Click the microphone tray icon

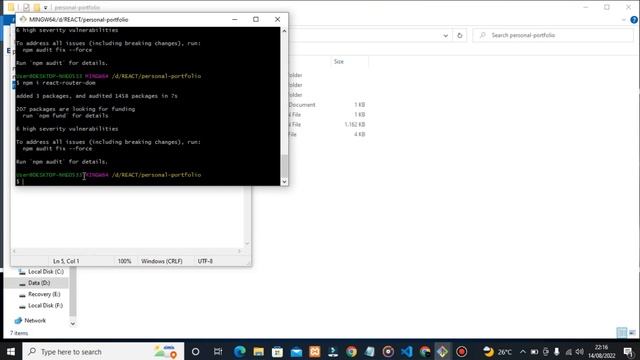click(x=557, y=351)
